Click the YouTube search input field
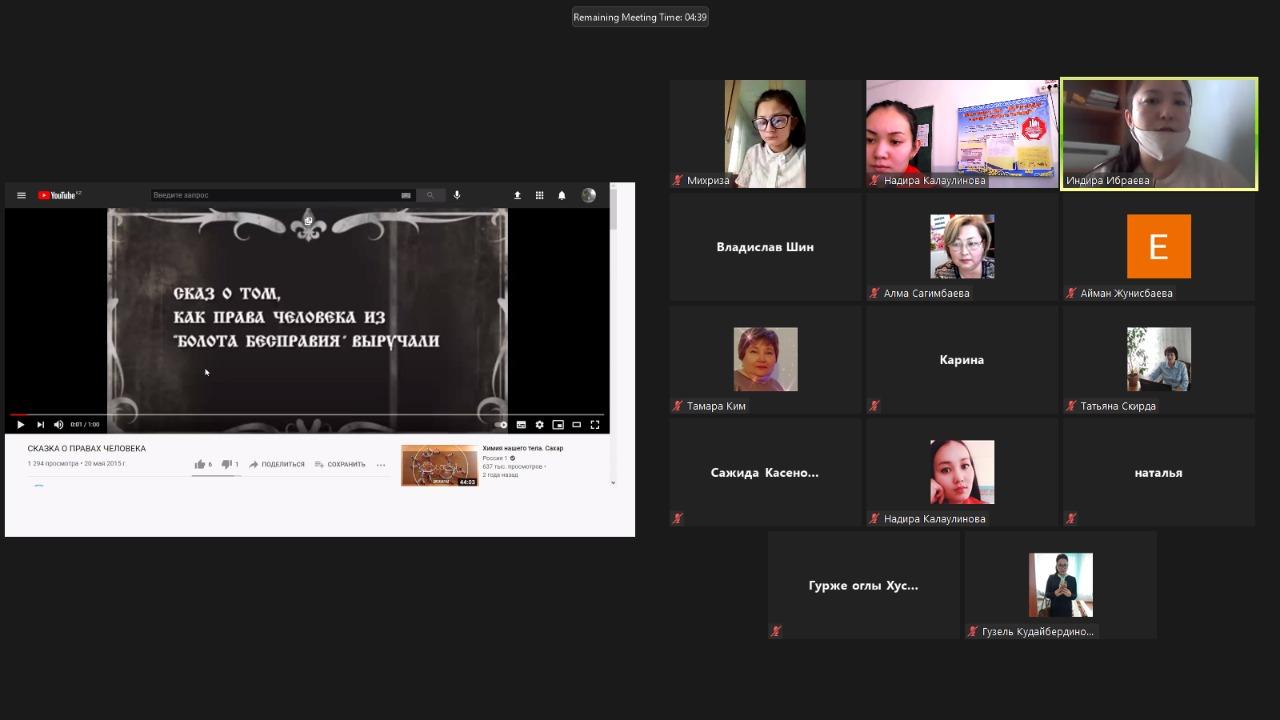The image size is (1280, 720). click(x=275, y=195)
